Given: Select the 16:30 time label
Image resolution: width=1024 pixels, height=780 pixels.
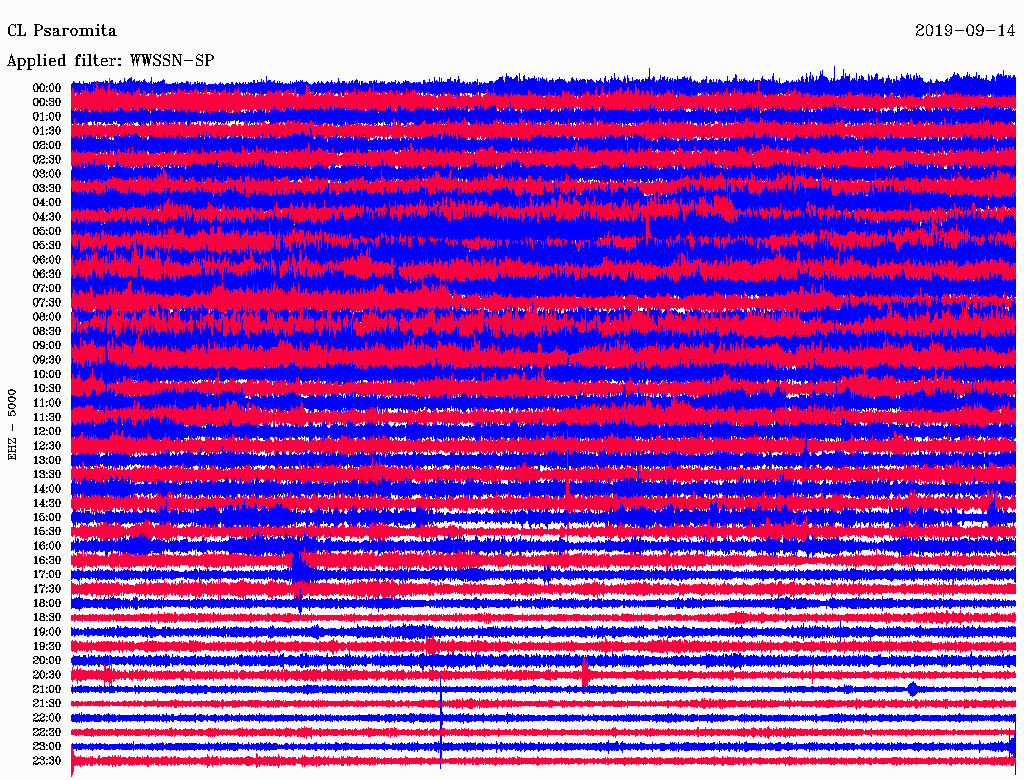Looking at the screenshot, I should pyautogui.click(x=47, y=561).
